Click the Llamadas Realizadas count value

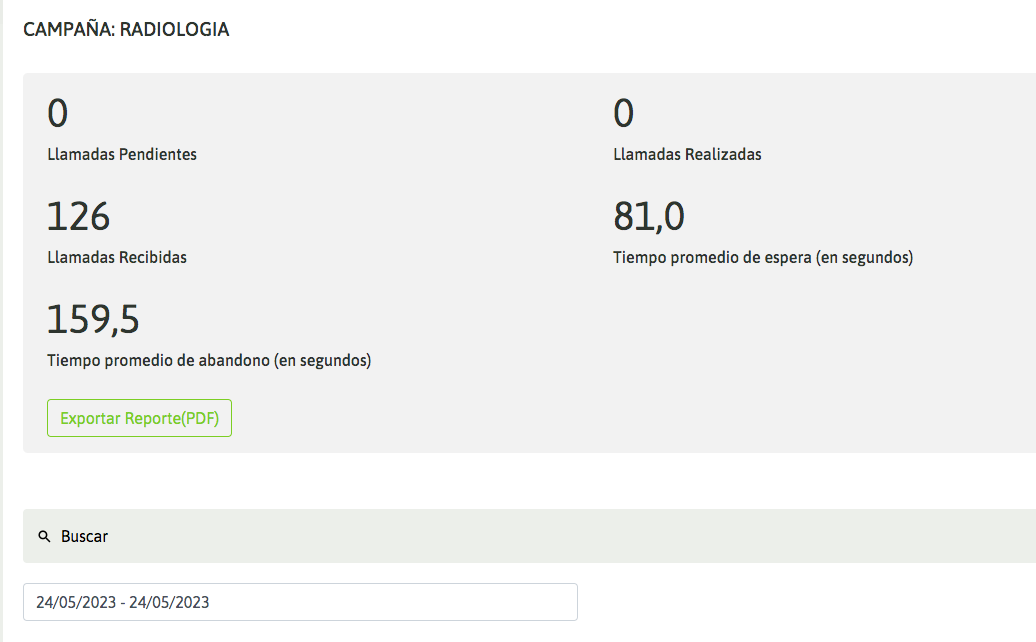tap(623, 114)
